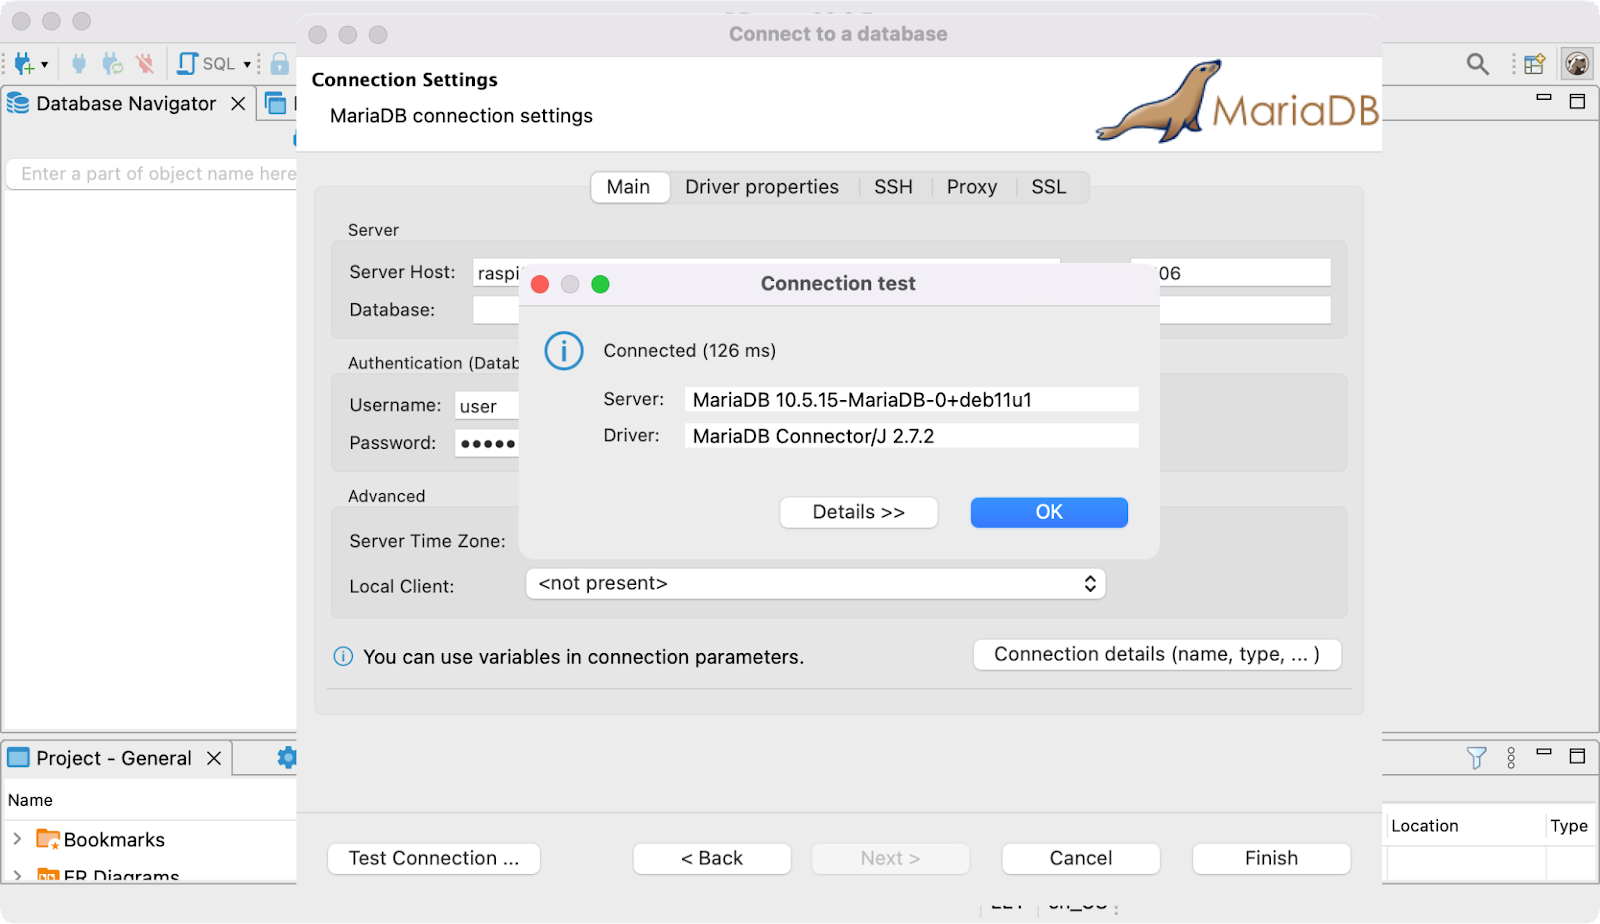
Task: Click the filter funnel icon in bottom panel
Action: pyautogui.click(x=1476, y=758)
